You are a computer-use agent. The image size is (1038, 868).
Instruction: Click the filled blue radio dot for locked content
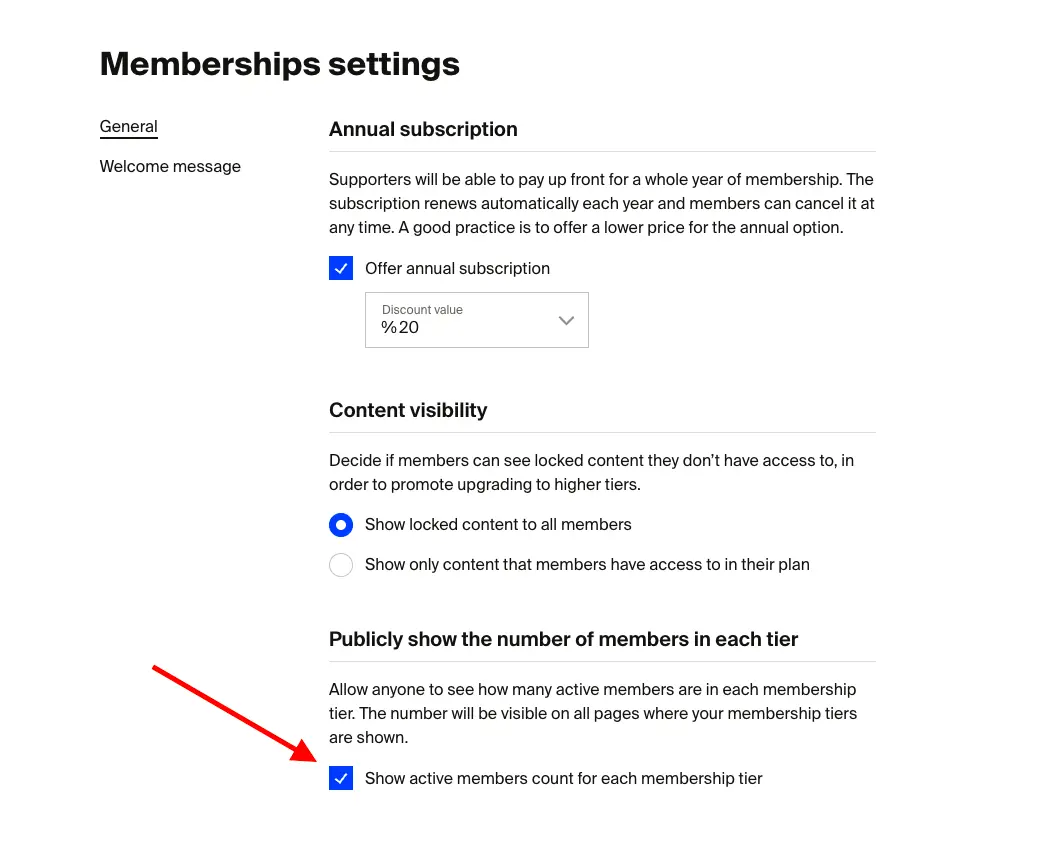(x=341, y=524)
